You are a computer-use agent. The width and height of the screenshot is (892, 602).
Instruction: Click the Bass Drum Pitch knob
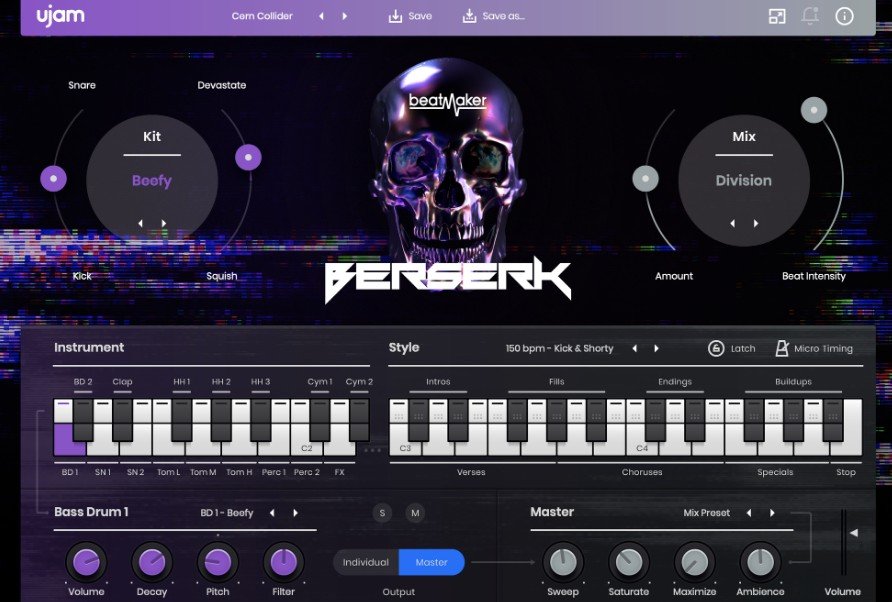[217, 562]
